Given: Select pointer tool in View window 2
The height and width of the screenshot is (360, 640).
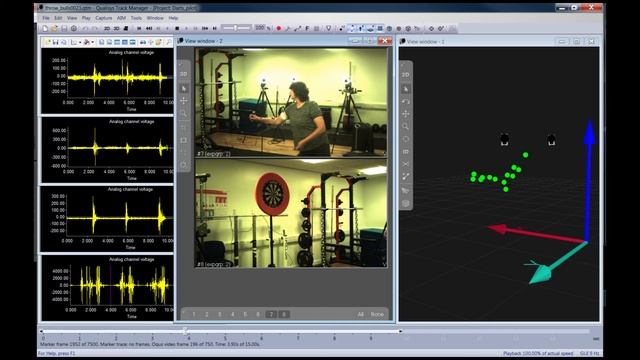Looking at the screenshot, I should 184,89.
